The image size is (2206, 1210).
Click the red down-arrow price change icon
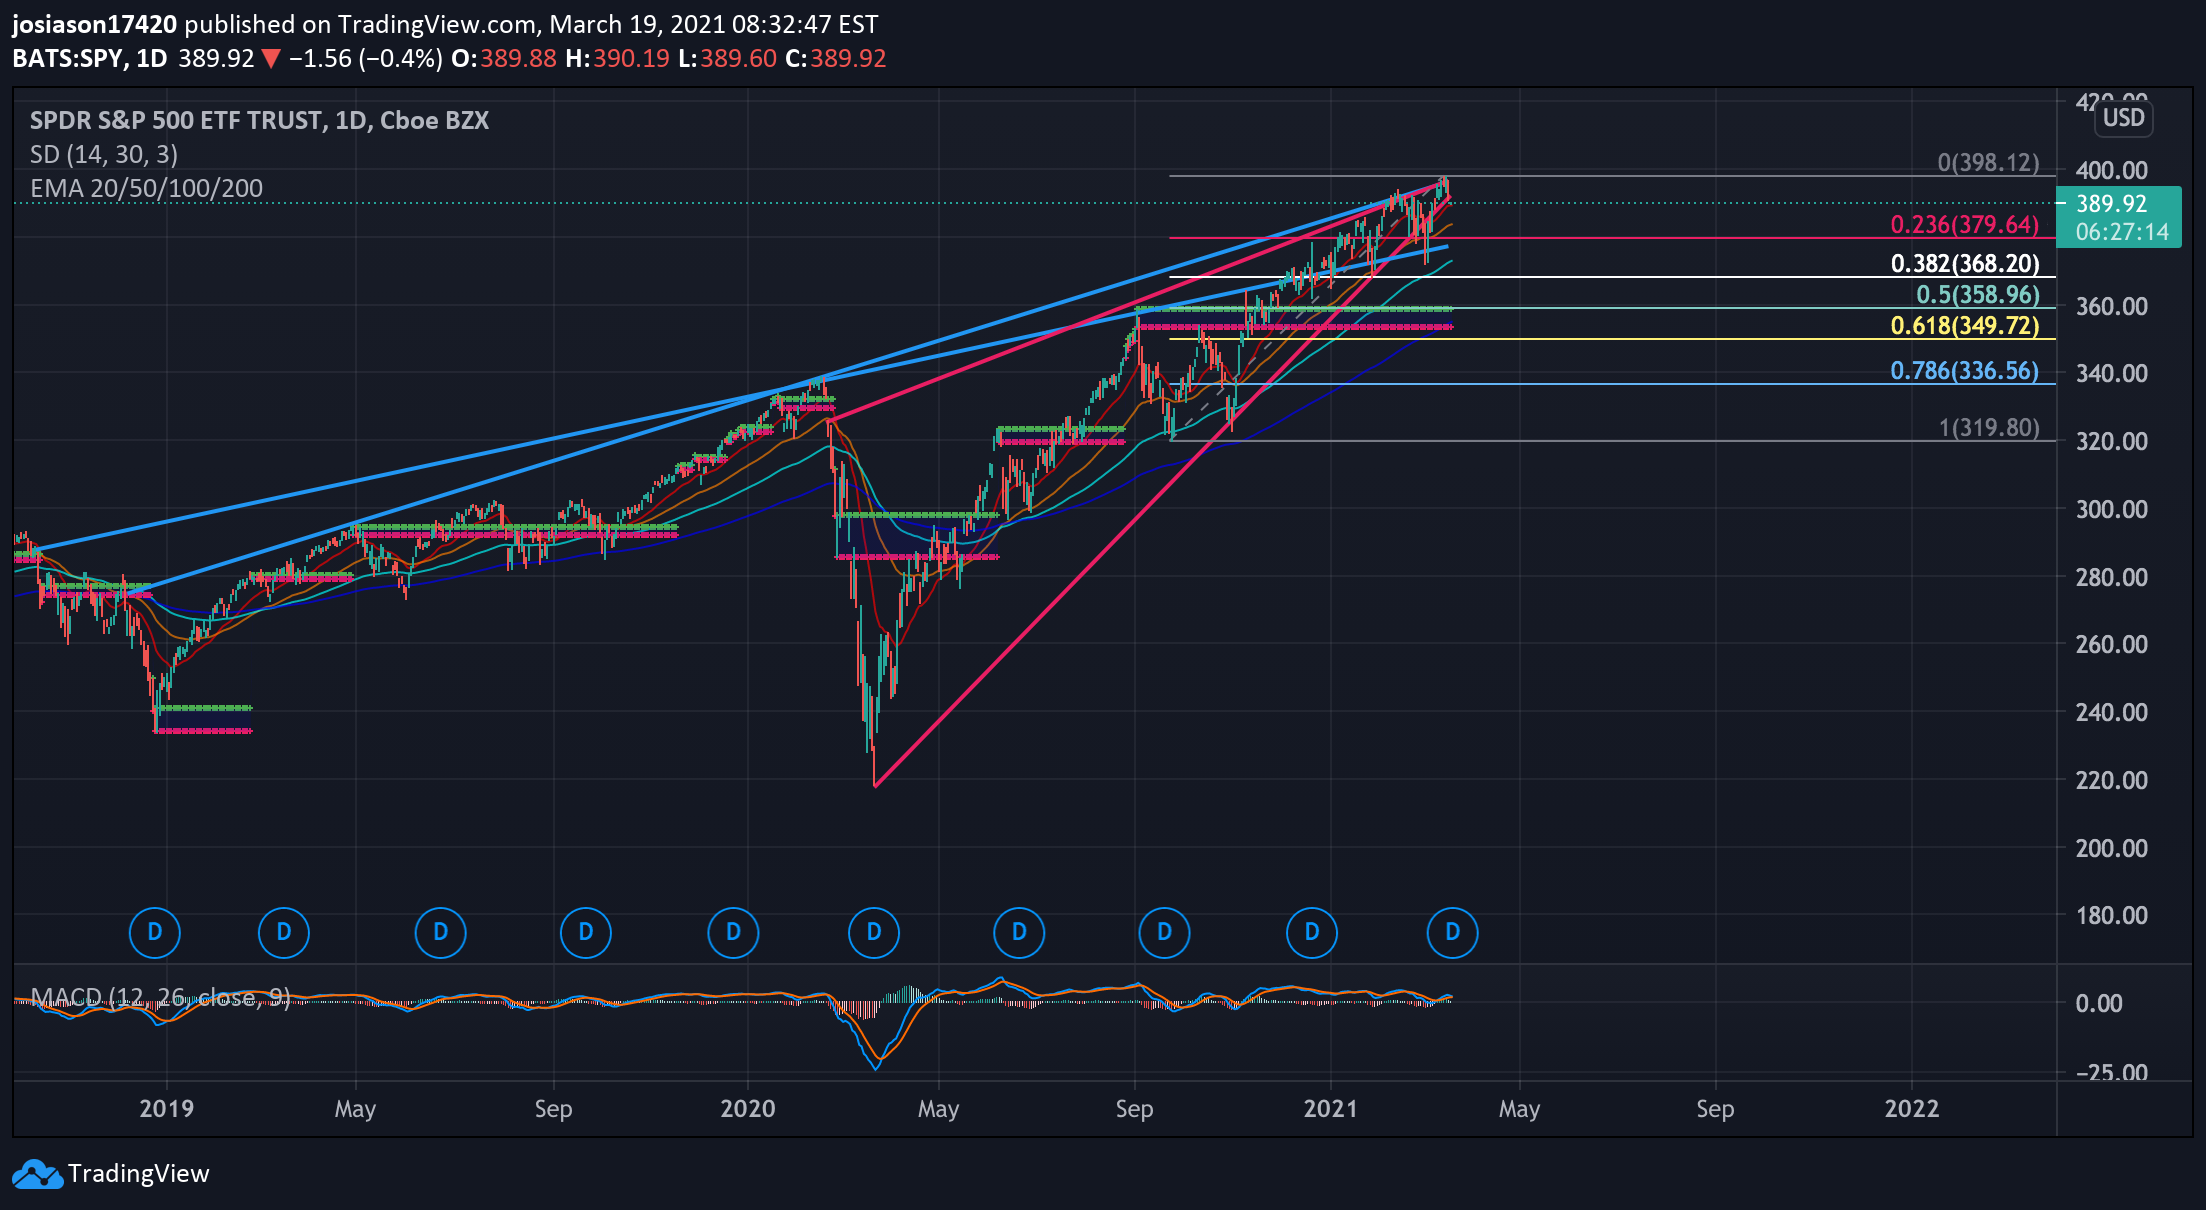pos(271,59)
